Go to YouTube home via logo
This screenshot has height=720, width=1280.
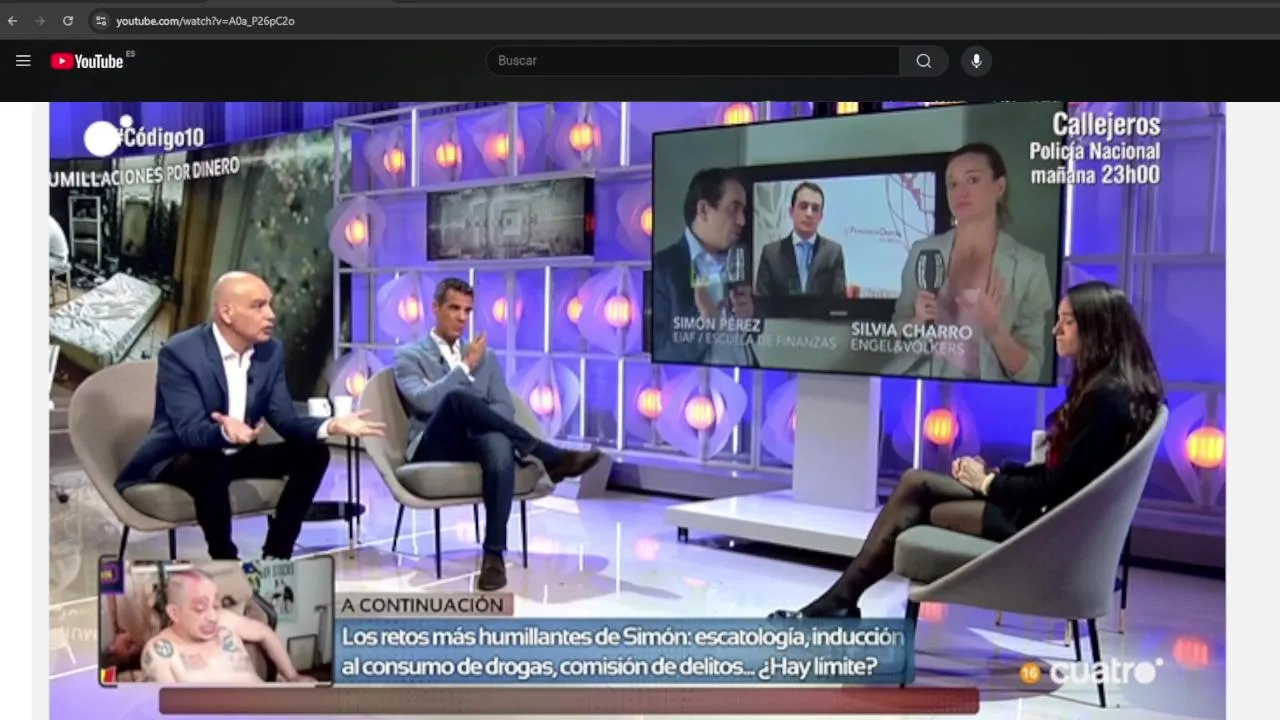pos(88,61)
